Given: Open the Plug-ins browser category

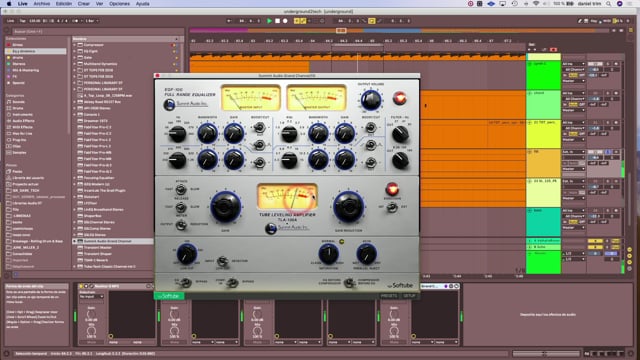Looking at the screenshot, I should click(19, 140).
